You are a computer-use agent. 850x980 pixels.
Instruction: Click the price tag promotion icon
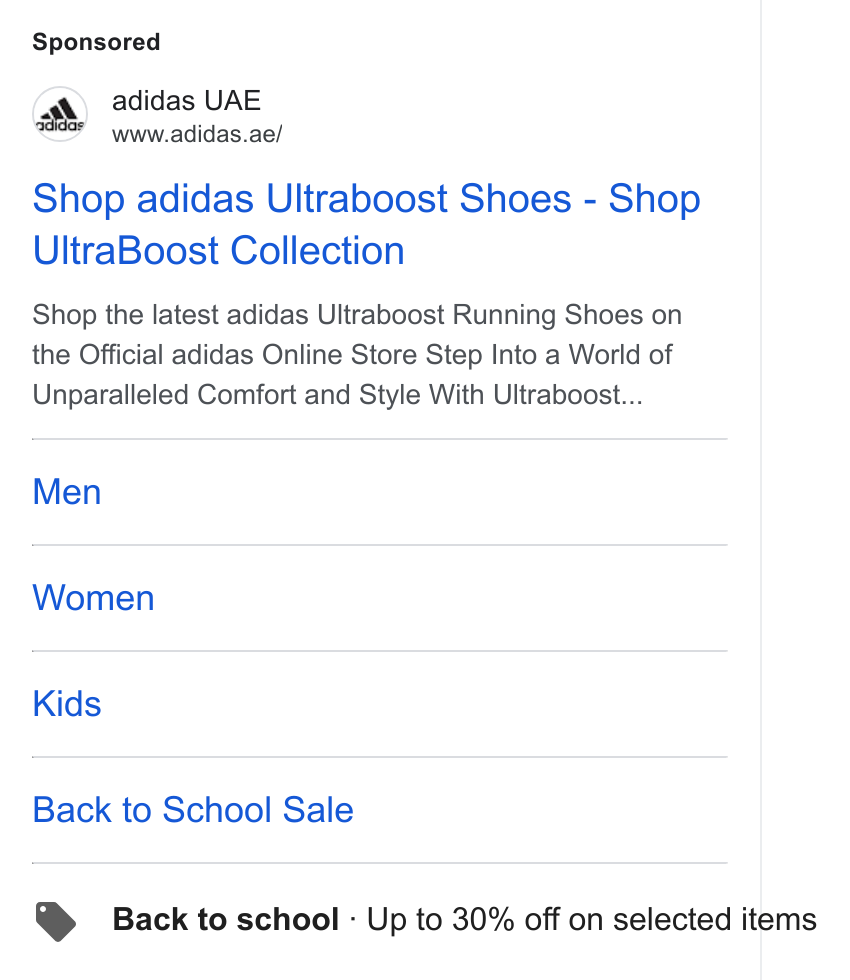click(x=56, y=921)
